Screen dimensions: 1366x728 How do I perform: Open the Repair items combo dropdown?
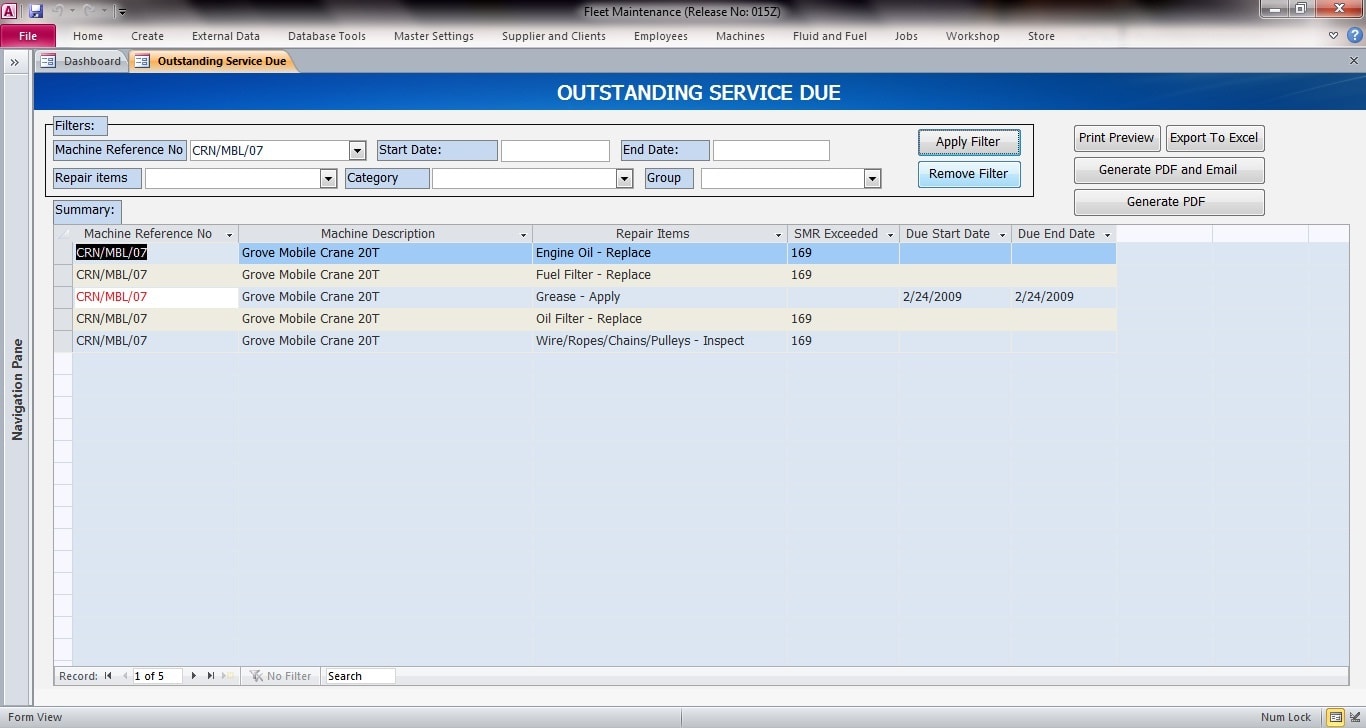point(327,178)
